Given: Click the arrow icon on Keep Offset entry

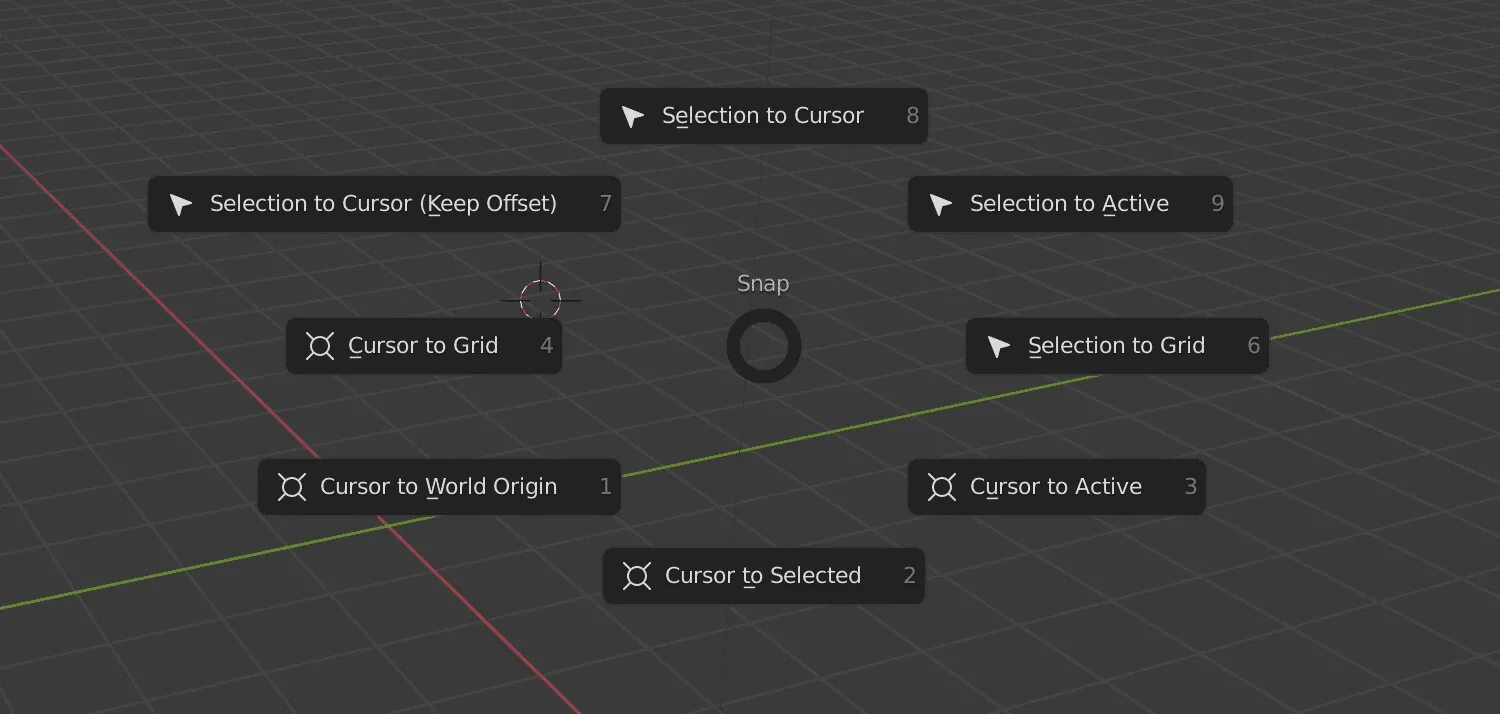Looking at the screenshot, I should (181, 205).
